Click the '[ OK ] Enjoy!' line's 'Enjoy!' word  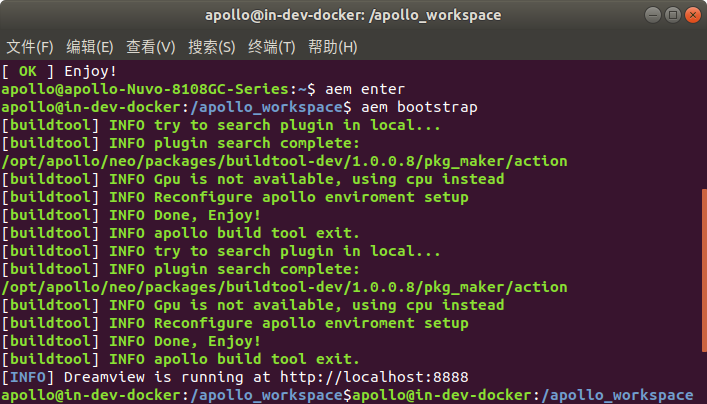(90, 72)
